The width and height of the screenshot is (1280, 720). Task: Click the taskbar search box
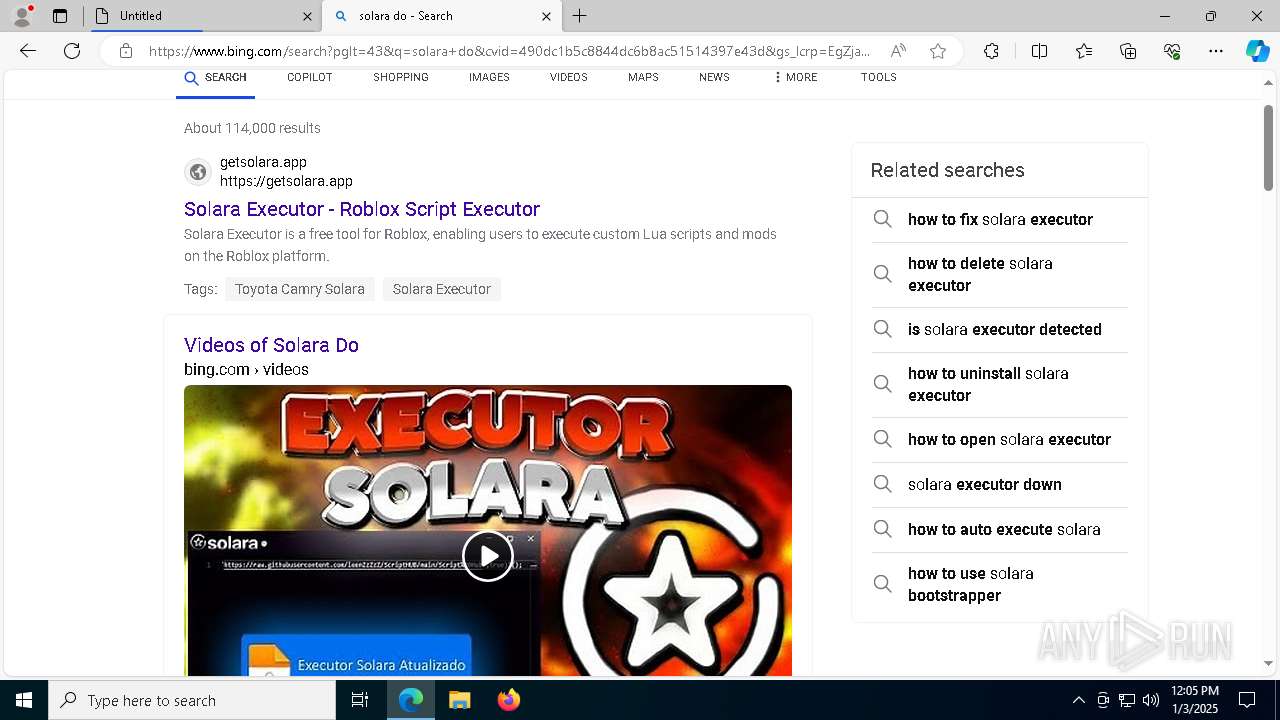tap(192, 700)
